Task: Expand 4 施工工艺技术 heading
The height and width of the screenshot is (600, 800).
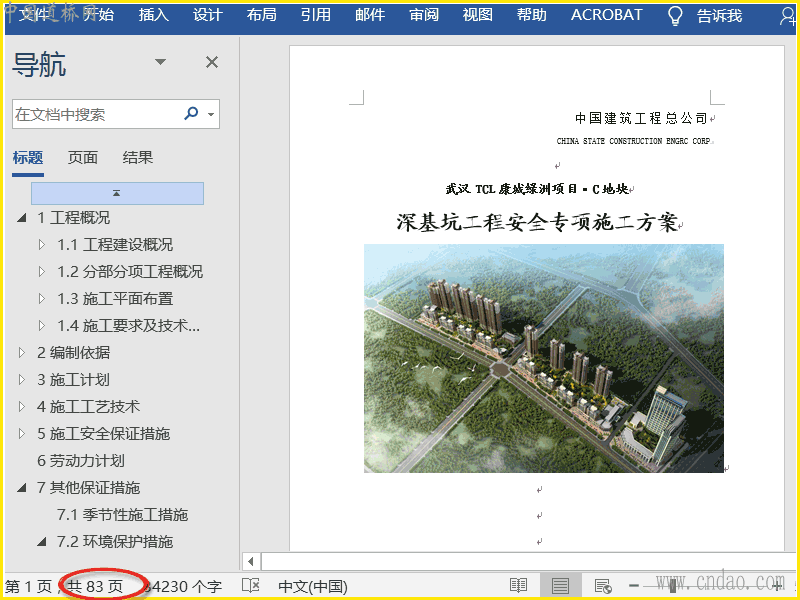Action: coord(21,407)
